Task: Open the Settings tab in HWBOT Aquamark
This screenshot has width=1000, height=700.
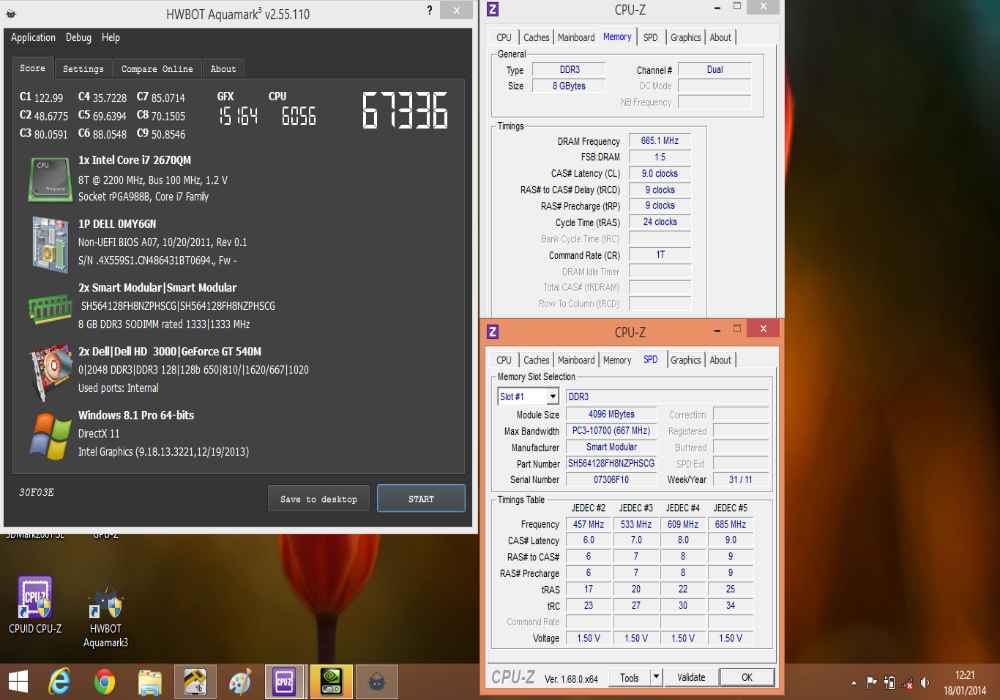Action: click(x=83, y=69)
